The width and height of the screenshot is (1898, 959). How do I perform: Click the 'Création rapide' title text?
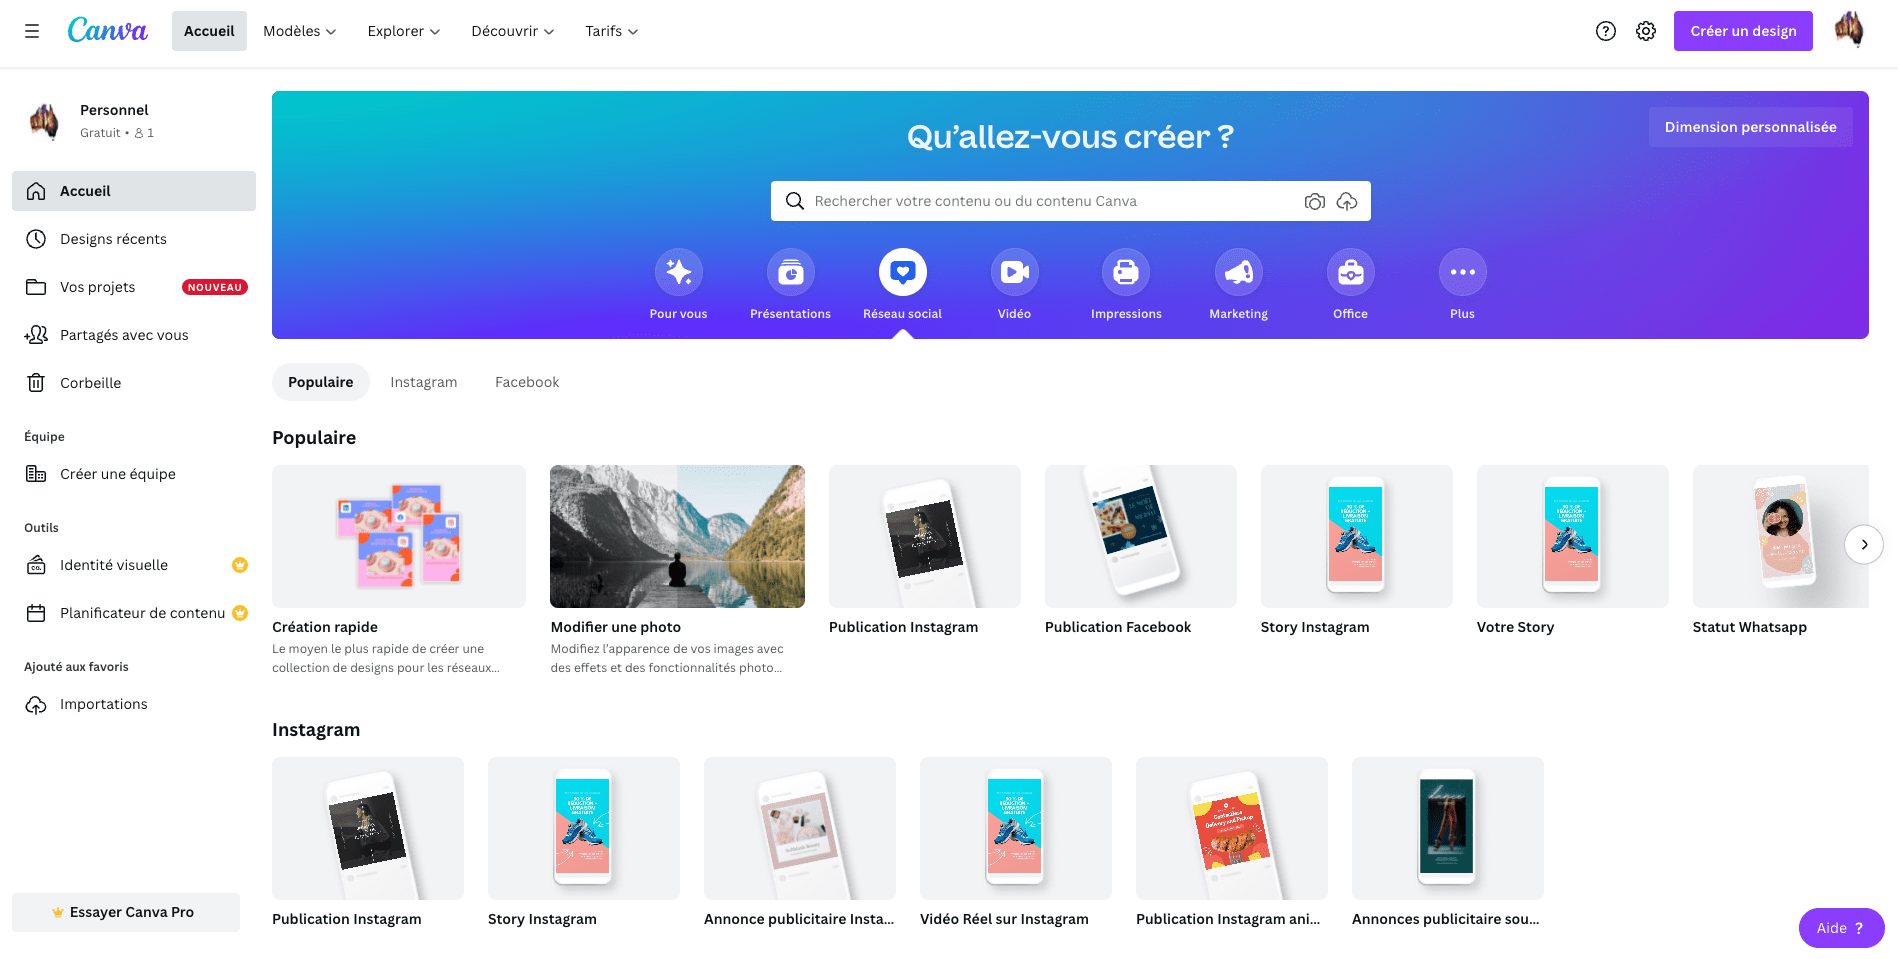click(x=325, y=627)
